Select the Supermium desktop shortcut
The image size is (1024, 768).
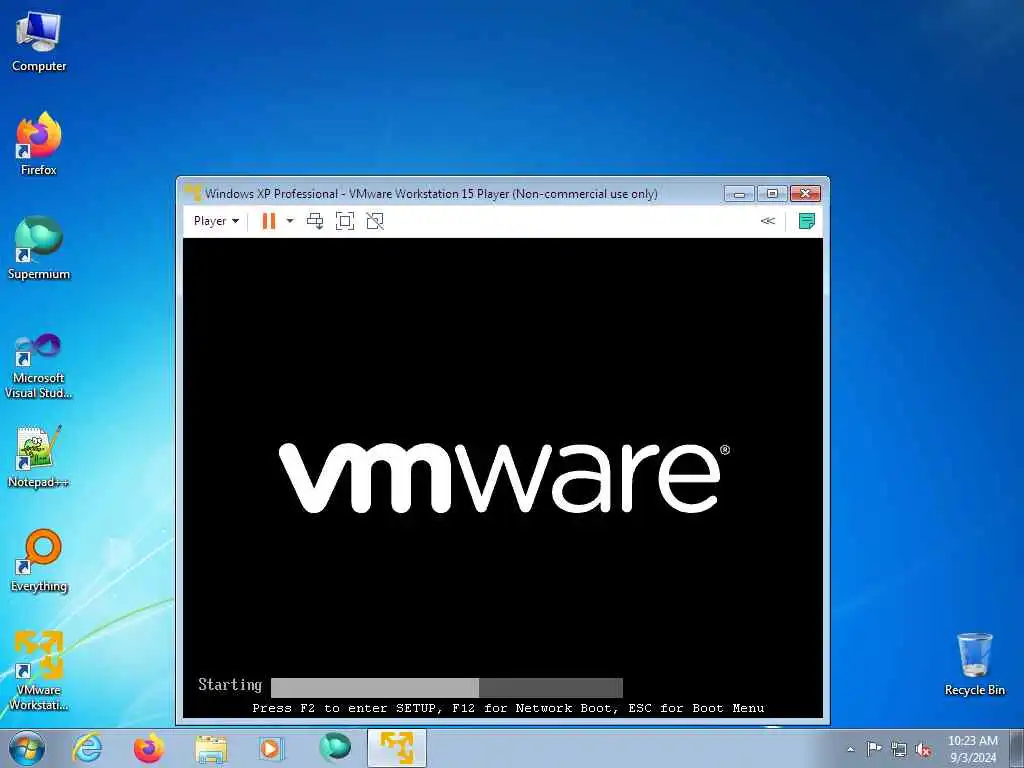(39, 248)
